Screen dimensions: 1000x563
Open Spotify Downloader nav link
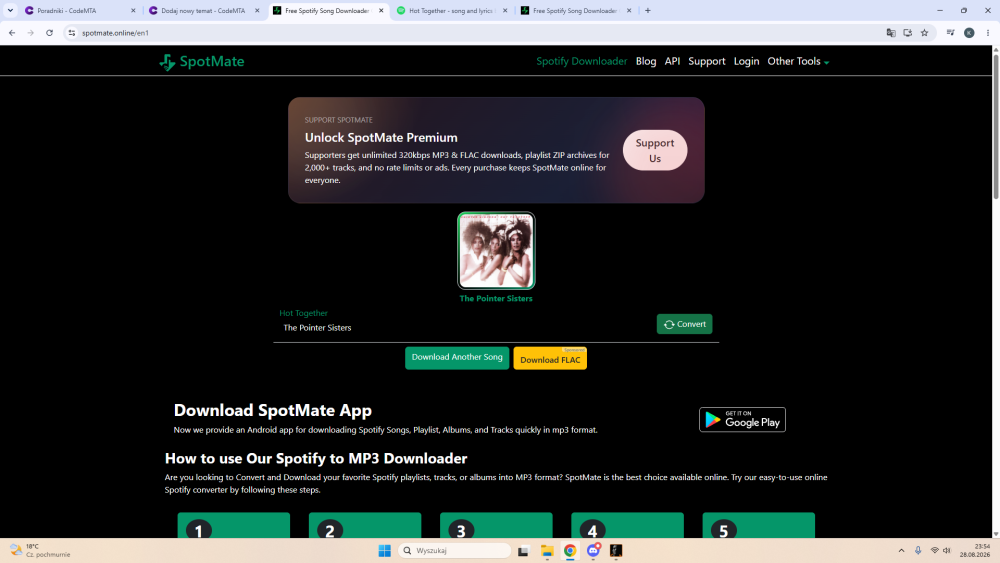click(581, 61)
